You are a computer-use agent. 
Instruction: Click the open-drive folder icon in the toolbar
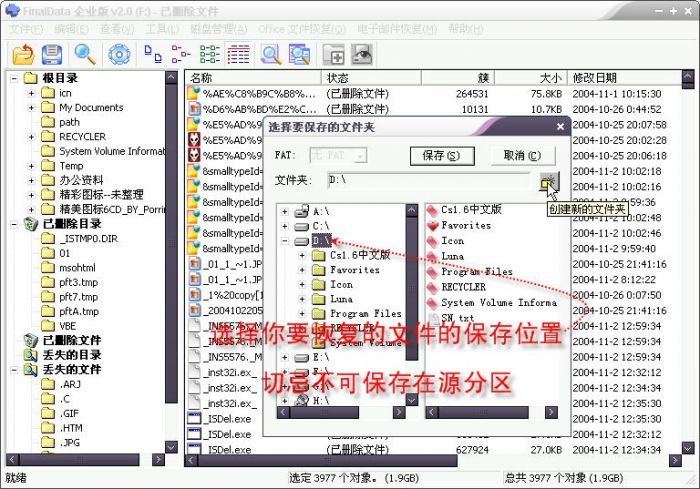(x=23, y=54)
